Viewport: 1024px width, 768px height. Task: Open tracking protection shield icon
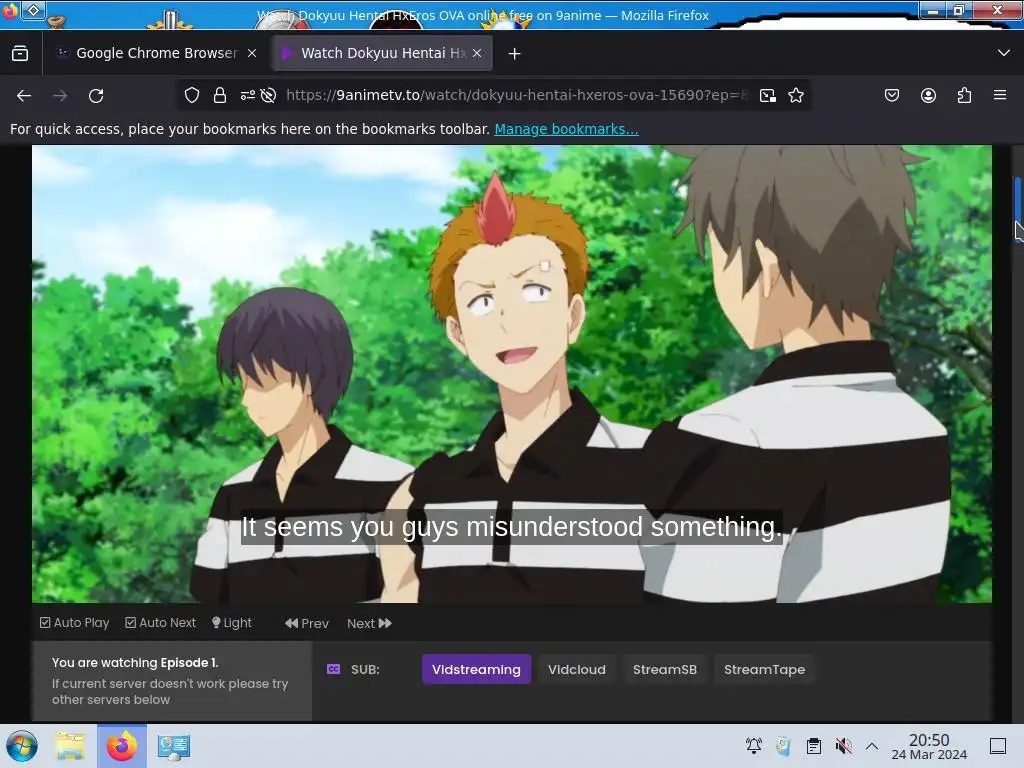coord(191,95)
